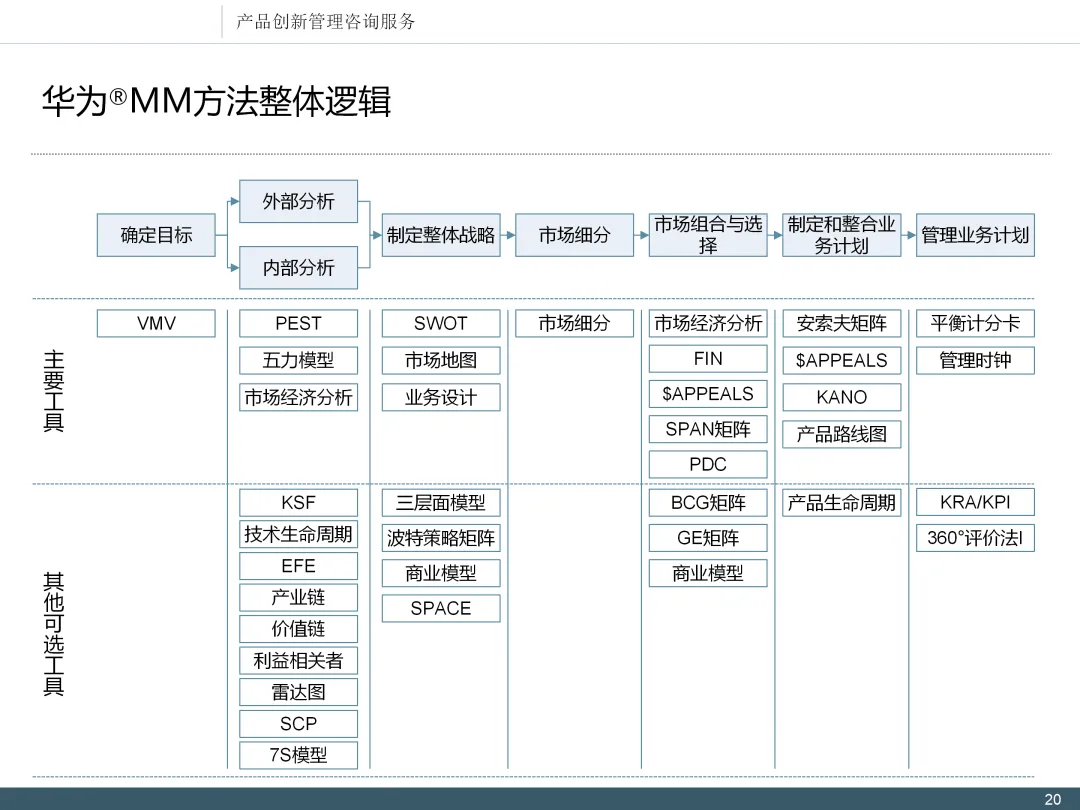The height and width of the screenshot is (810, 1080).
Task: Click the 市场组合与选择 process box
Action: point(708,235)
